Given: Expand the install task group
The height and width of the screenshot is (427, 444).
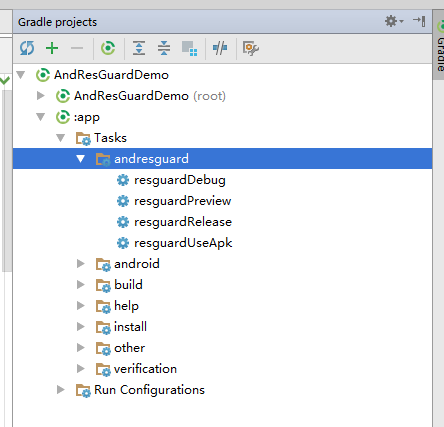Looking at the screenshot, I should click(81, 327).
